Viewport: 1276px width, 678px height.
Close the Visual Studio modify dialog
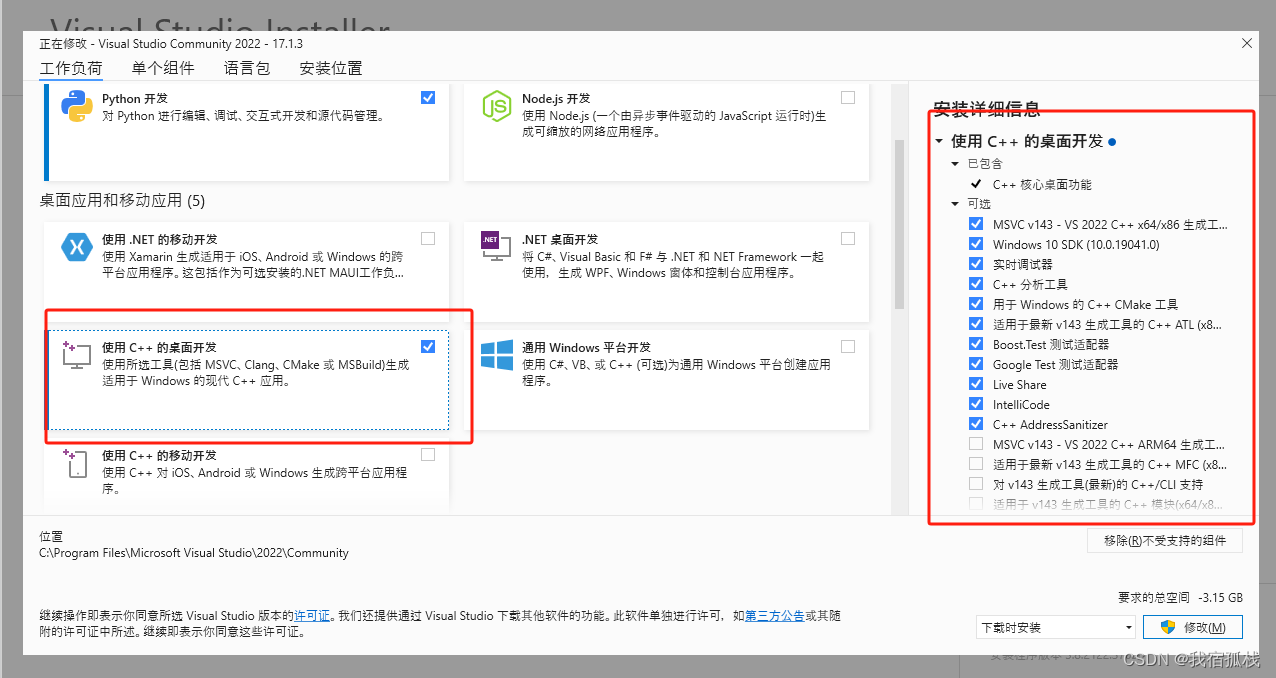pos(1246,44)
